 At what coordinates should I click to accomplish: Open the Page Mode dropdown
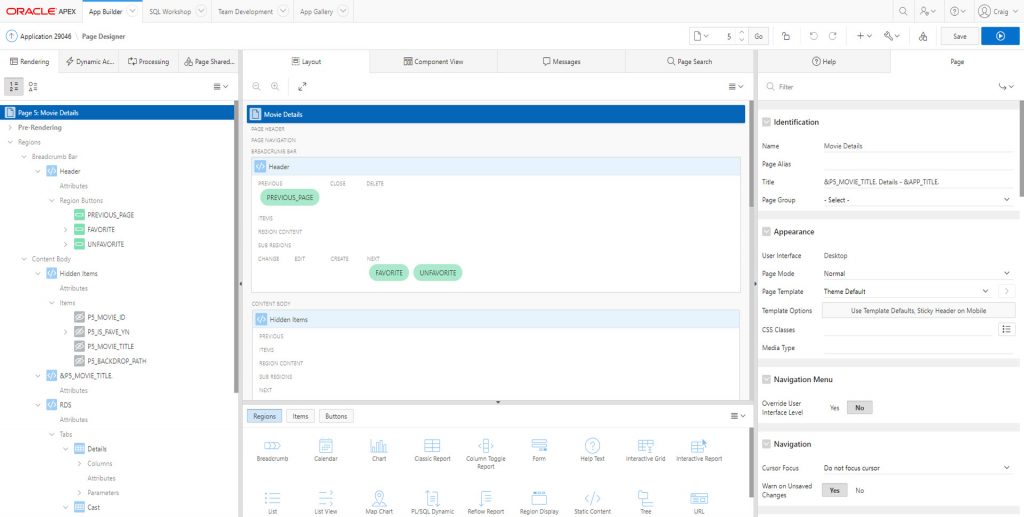(x=918, y=273)
